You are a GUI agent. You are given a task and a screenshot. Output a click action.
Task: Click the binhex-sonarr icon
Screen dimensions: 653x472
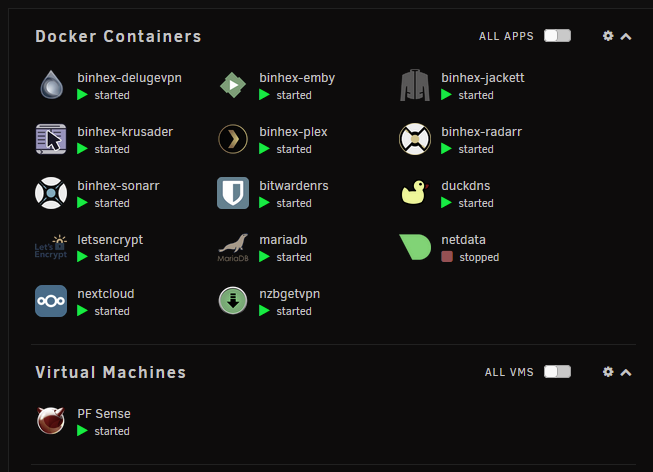(x=51, y=193)
